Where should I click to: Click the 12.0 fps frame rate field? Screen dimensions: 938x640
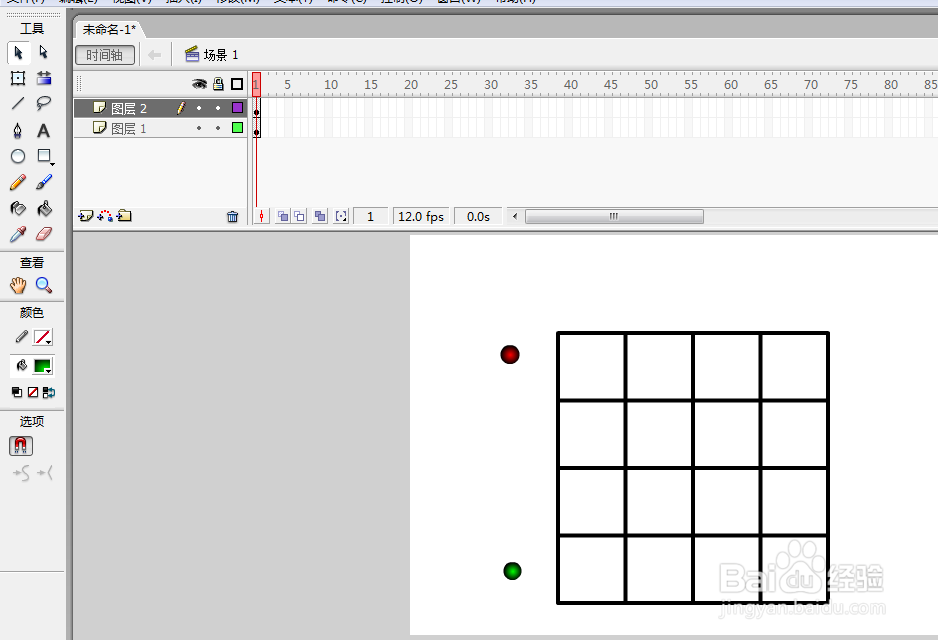point(421,217)
